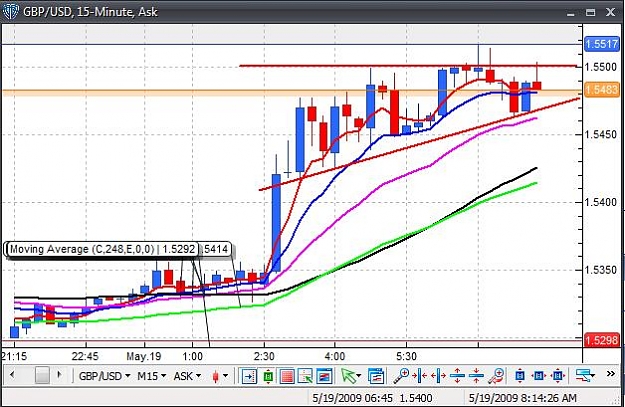Click the blue 1.5517 price label
The width and height of the screenshot is (625, 407).
click(601, 44)
